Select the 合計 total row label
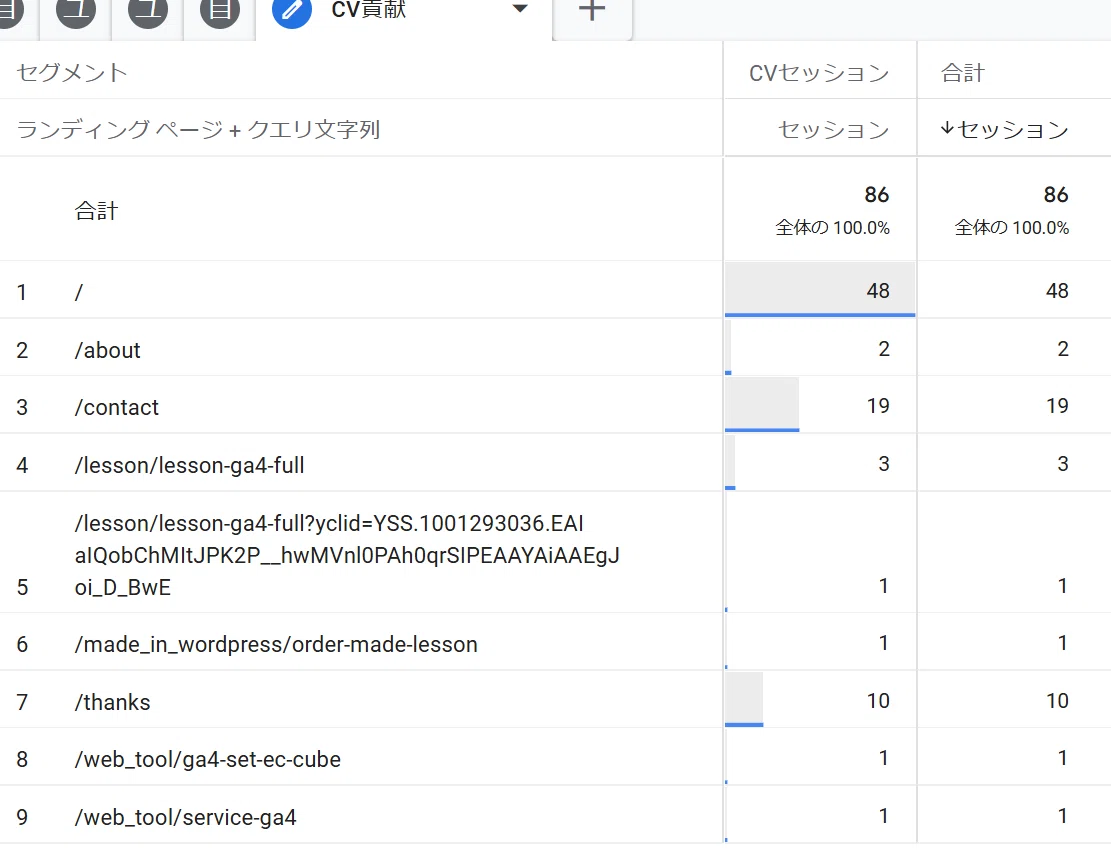 point(96,210)
